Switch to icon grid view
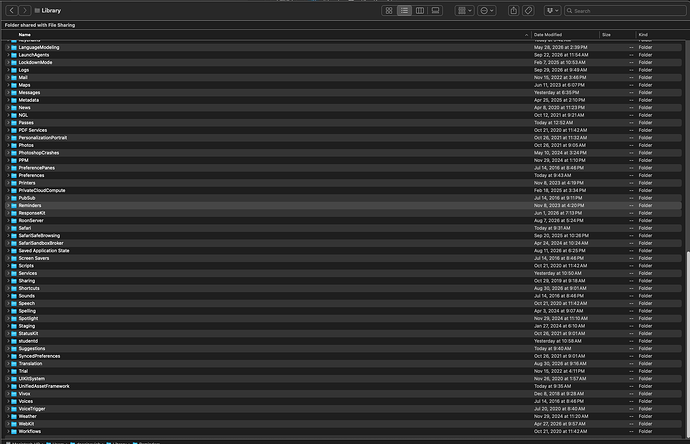The width and height of the screenshot is (690, 444). (389, 11)
